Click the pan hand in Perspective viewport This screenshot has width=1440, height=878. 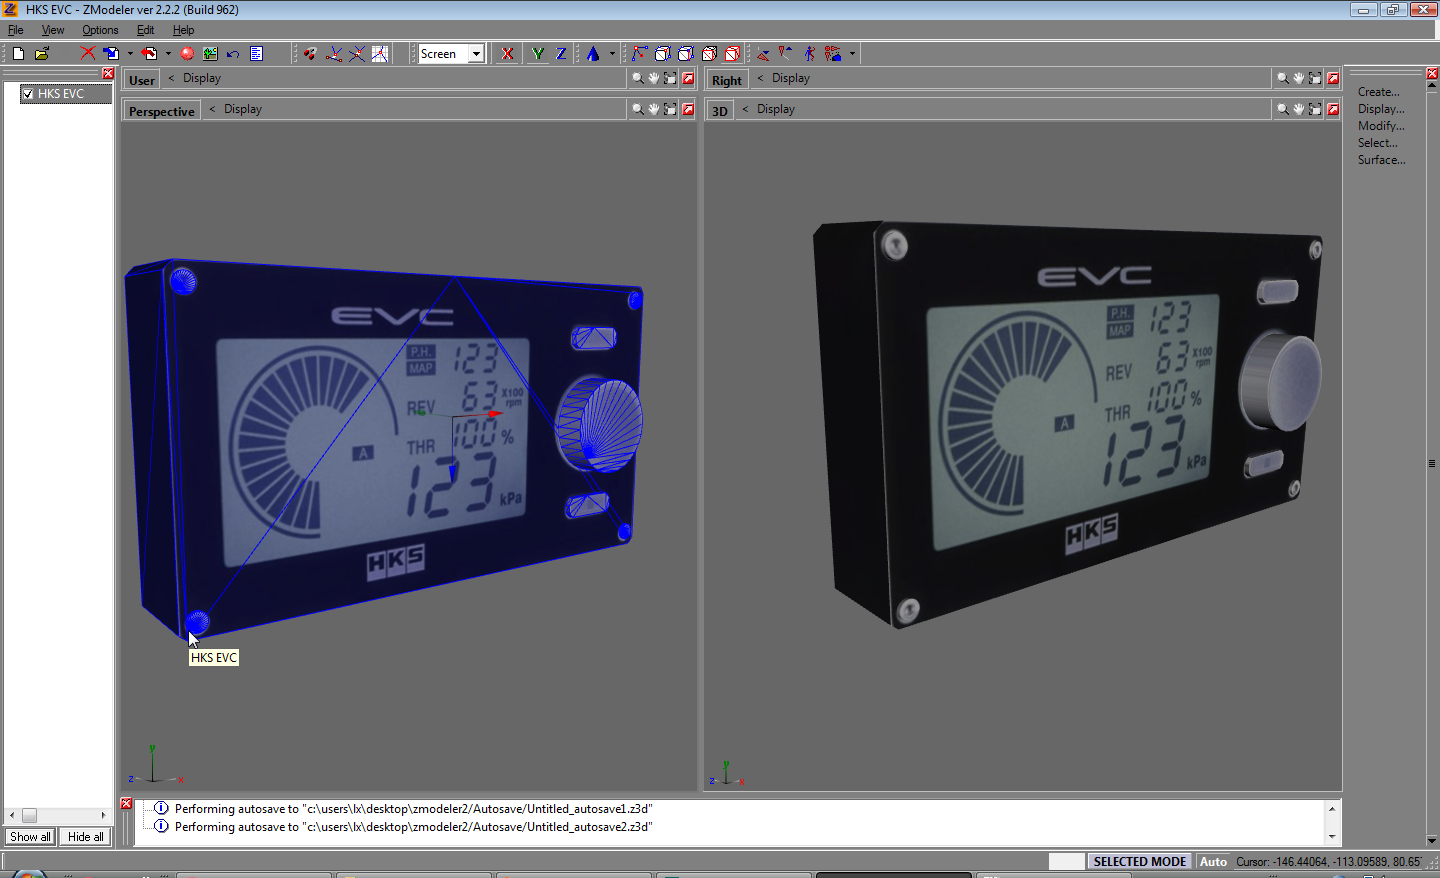(654, 109)
